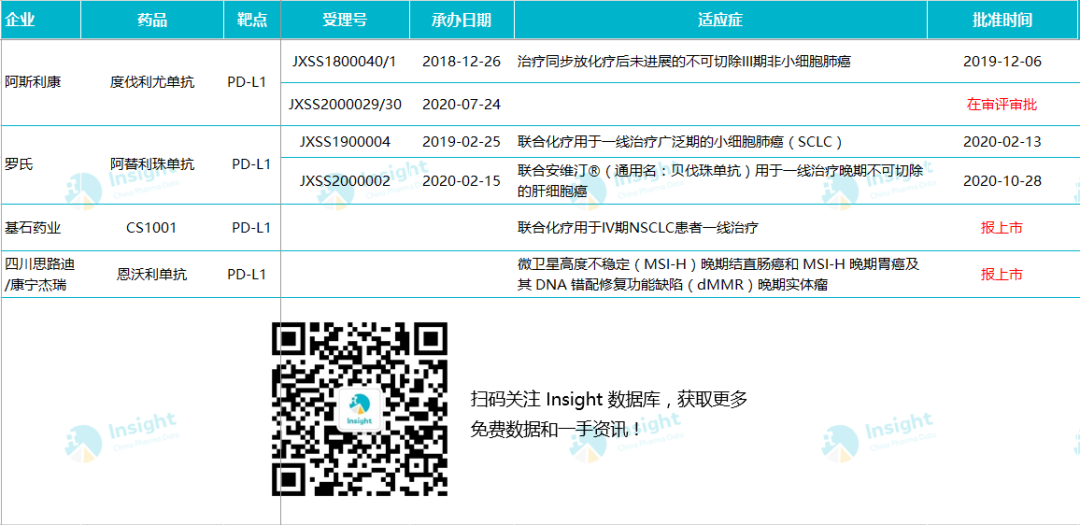Select date cell 2019-02-25

pos(461,142)
